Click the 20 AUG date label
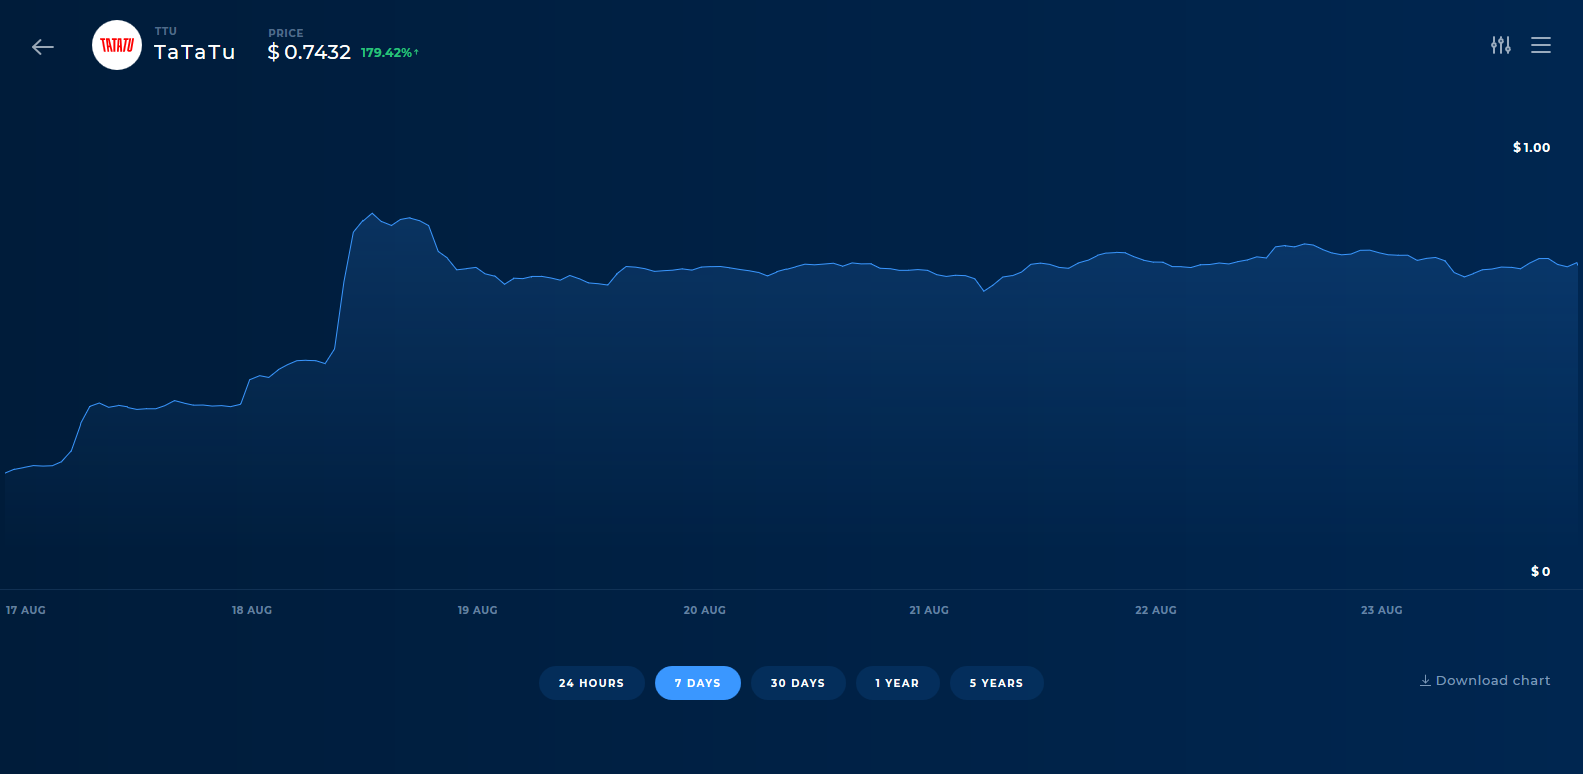 tap(705, 610)
